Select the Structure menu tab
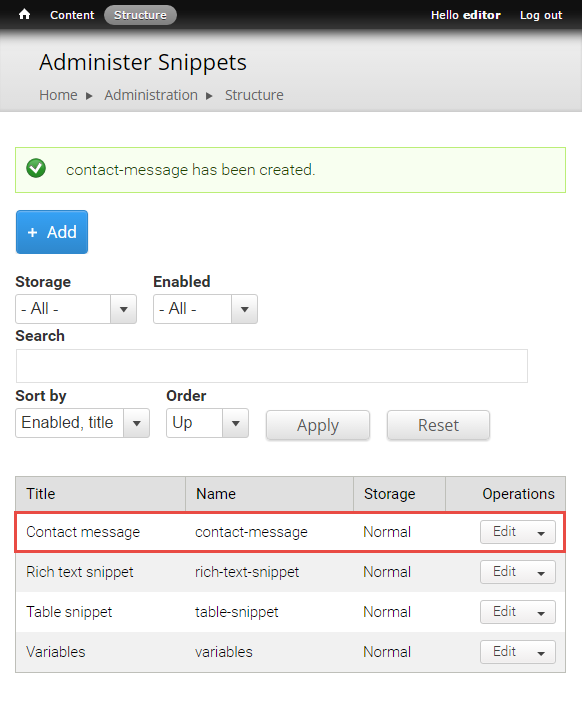Viewport: 582px width, 704px height. click(x=140, y=15)
